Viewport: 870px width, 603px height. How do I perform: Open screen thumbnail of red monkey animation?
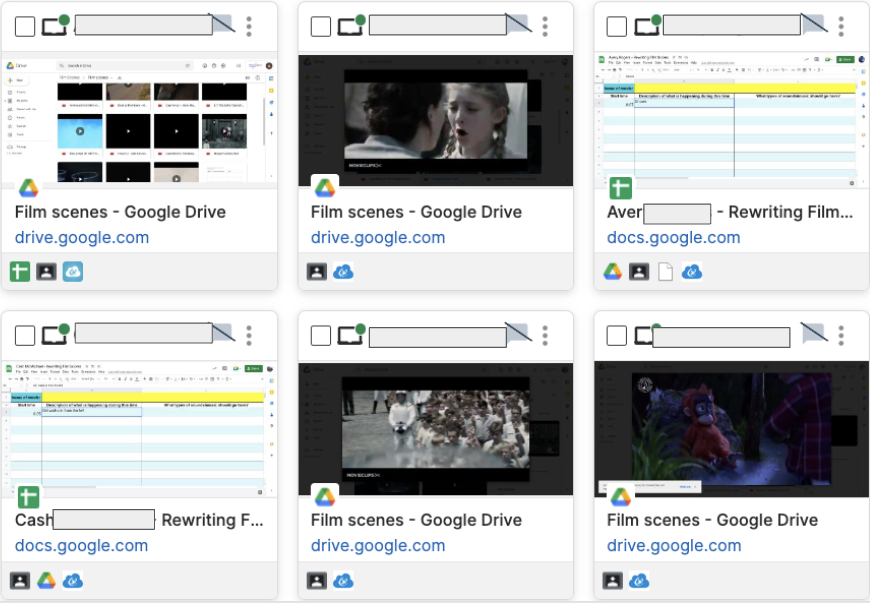coord(731,429)
